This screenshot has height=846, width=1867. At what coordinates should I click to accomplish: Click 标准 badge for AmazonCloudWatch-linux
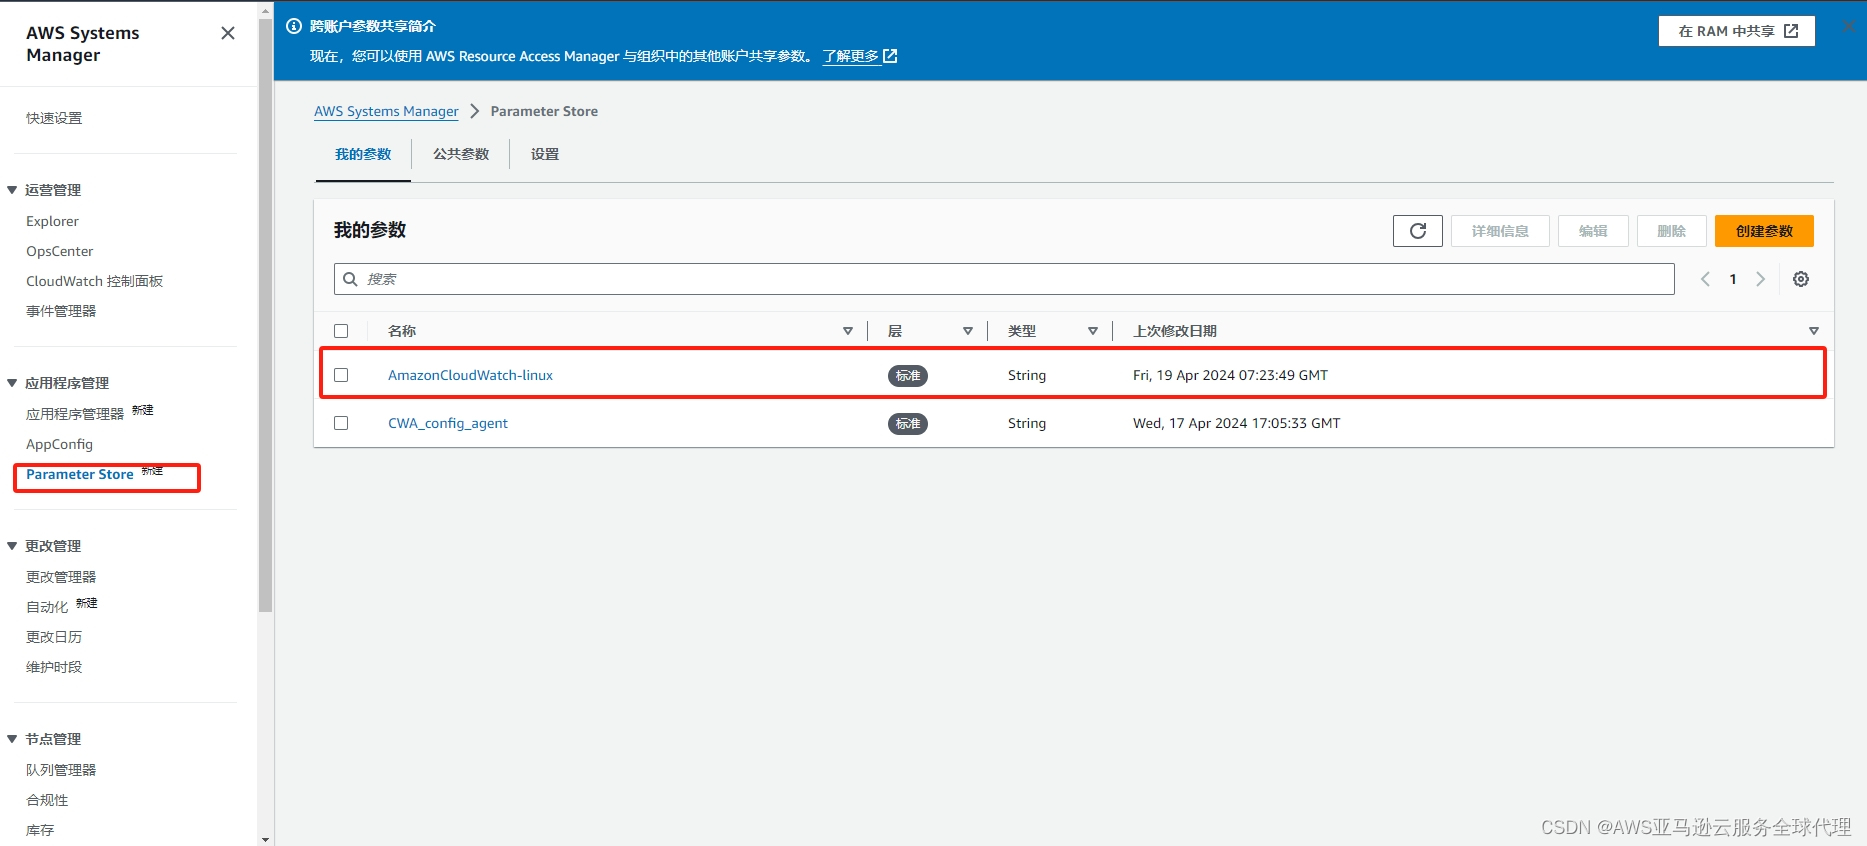[x=908, y=376]
